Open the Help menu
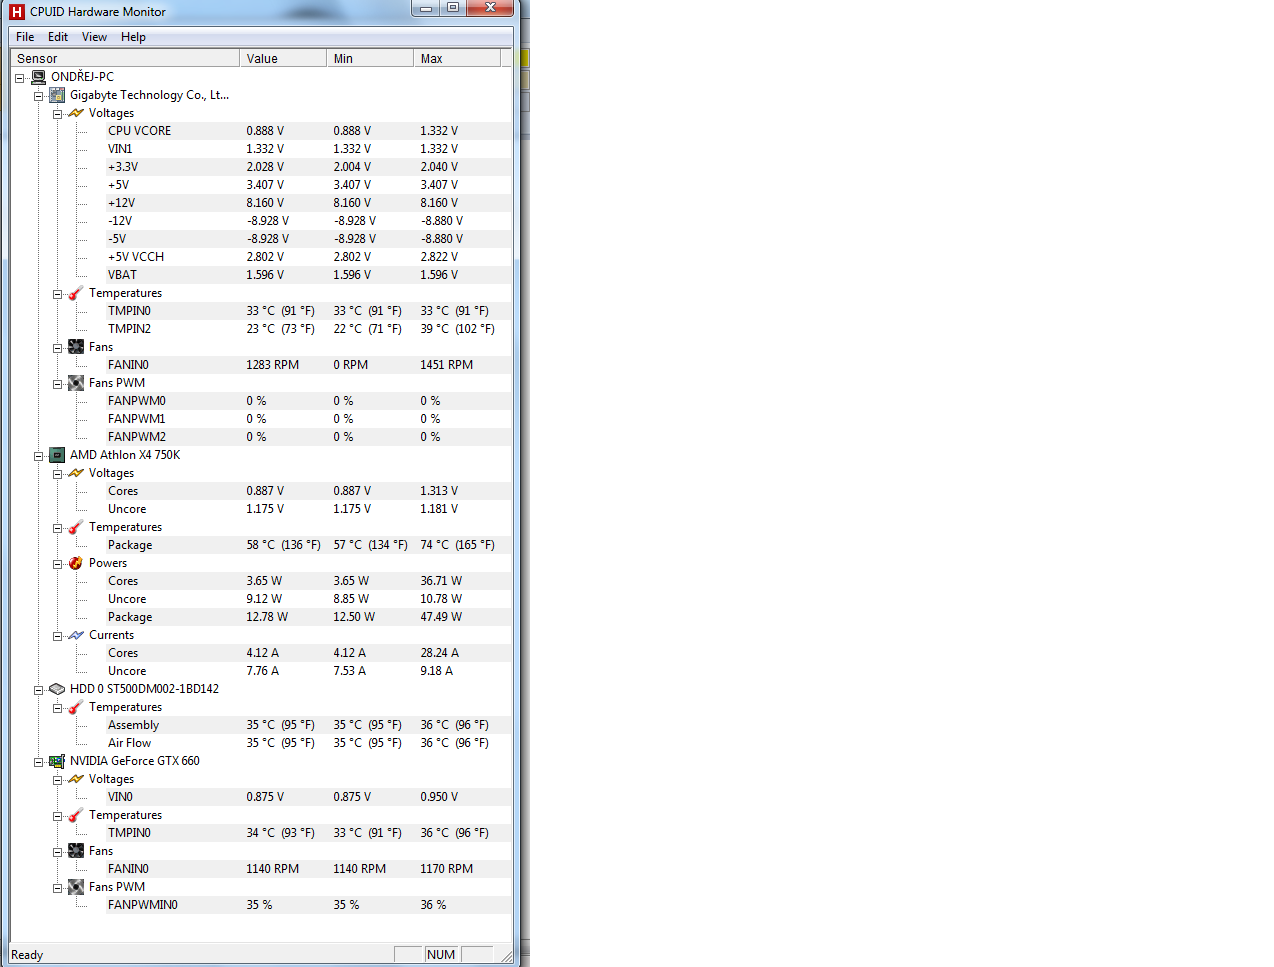 pos(133,37)
